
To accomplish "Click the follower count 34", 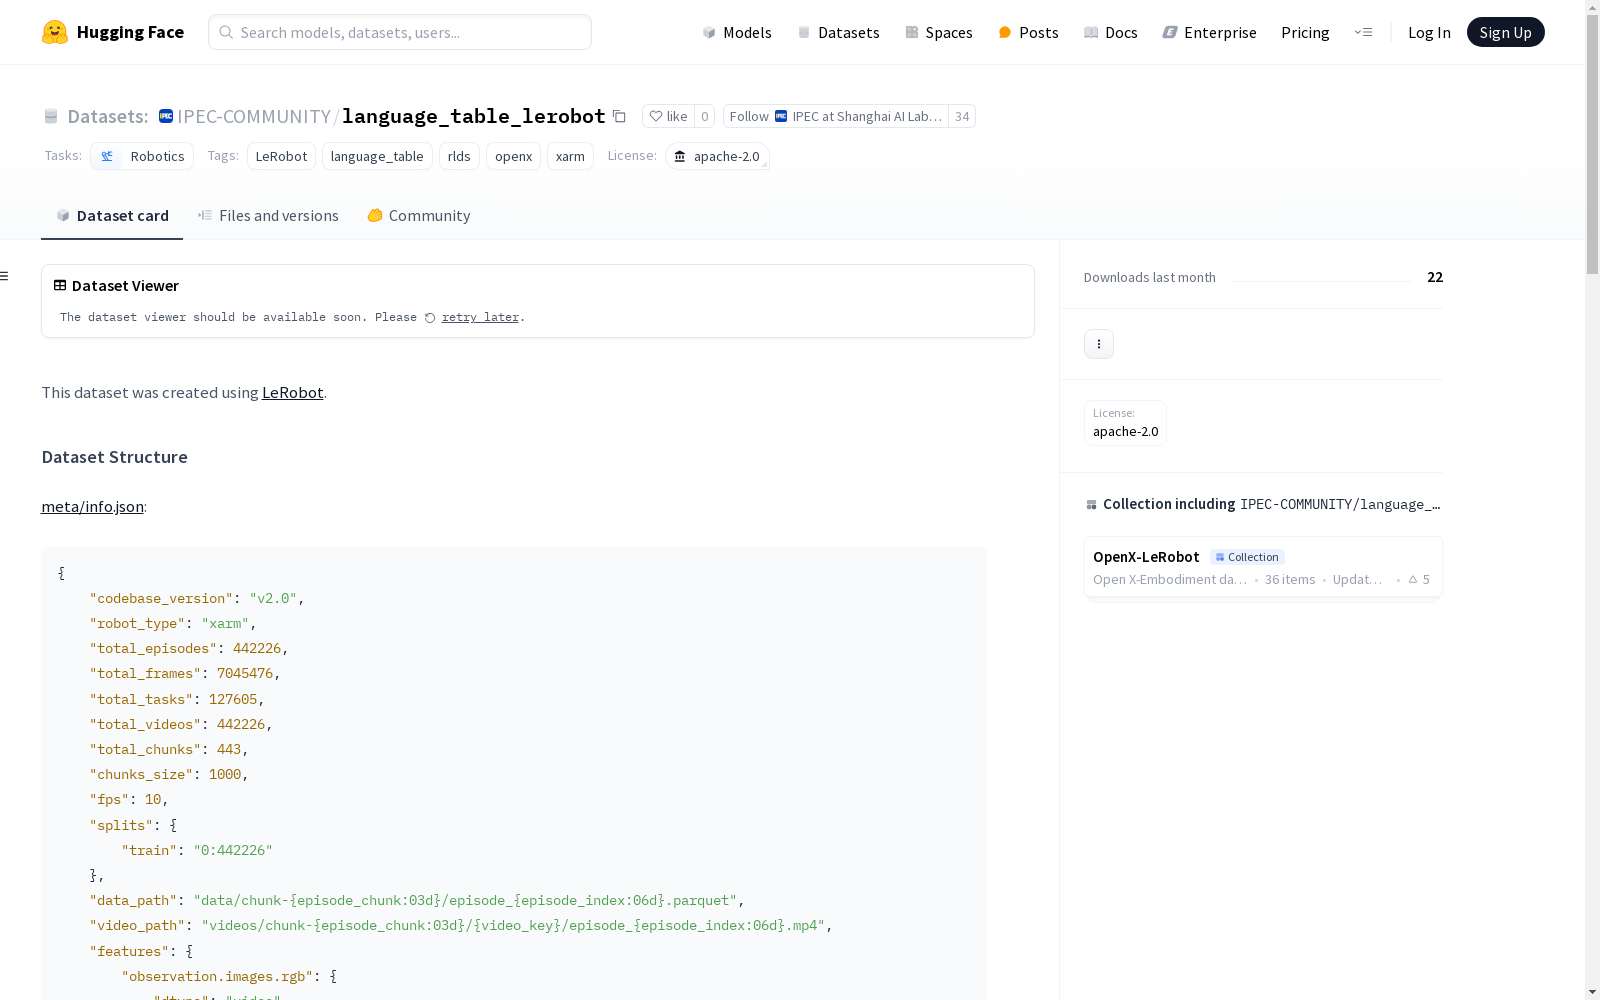I will (x=962, y=116).
